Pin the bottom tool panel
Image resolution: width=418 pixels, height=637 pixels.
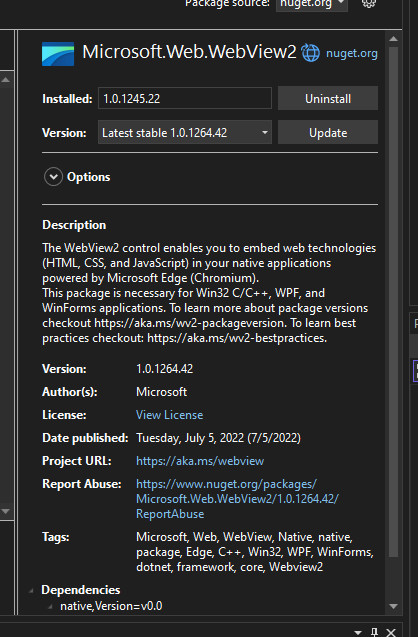point(374,632)
